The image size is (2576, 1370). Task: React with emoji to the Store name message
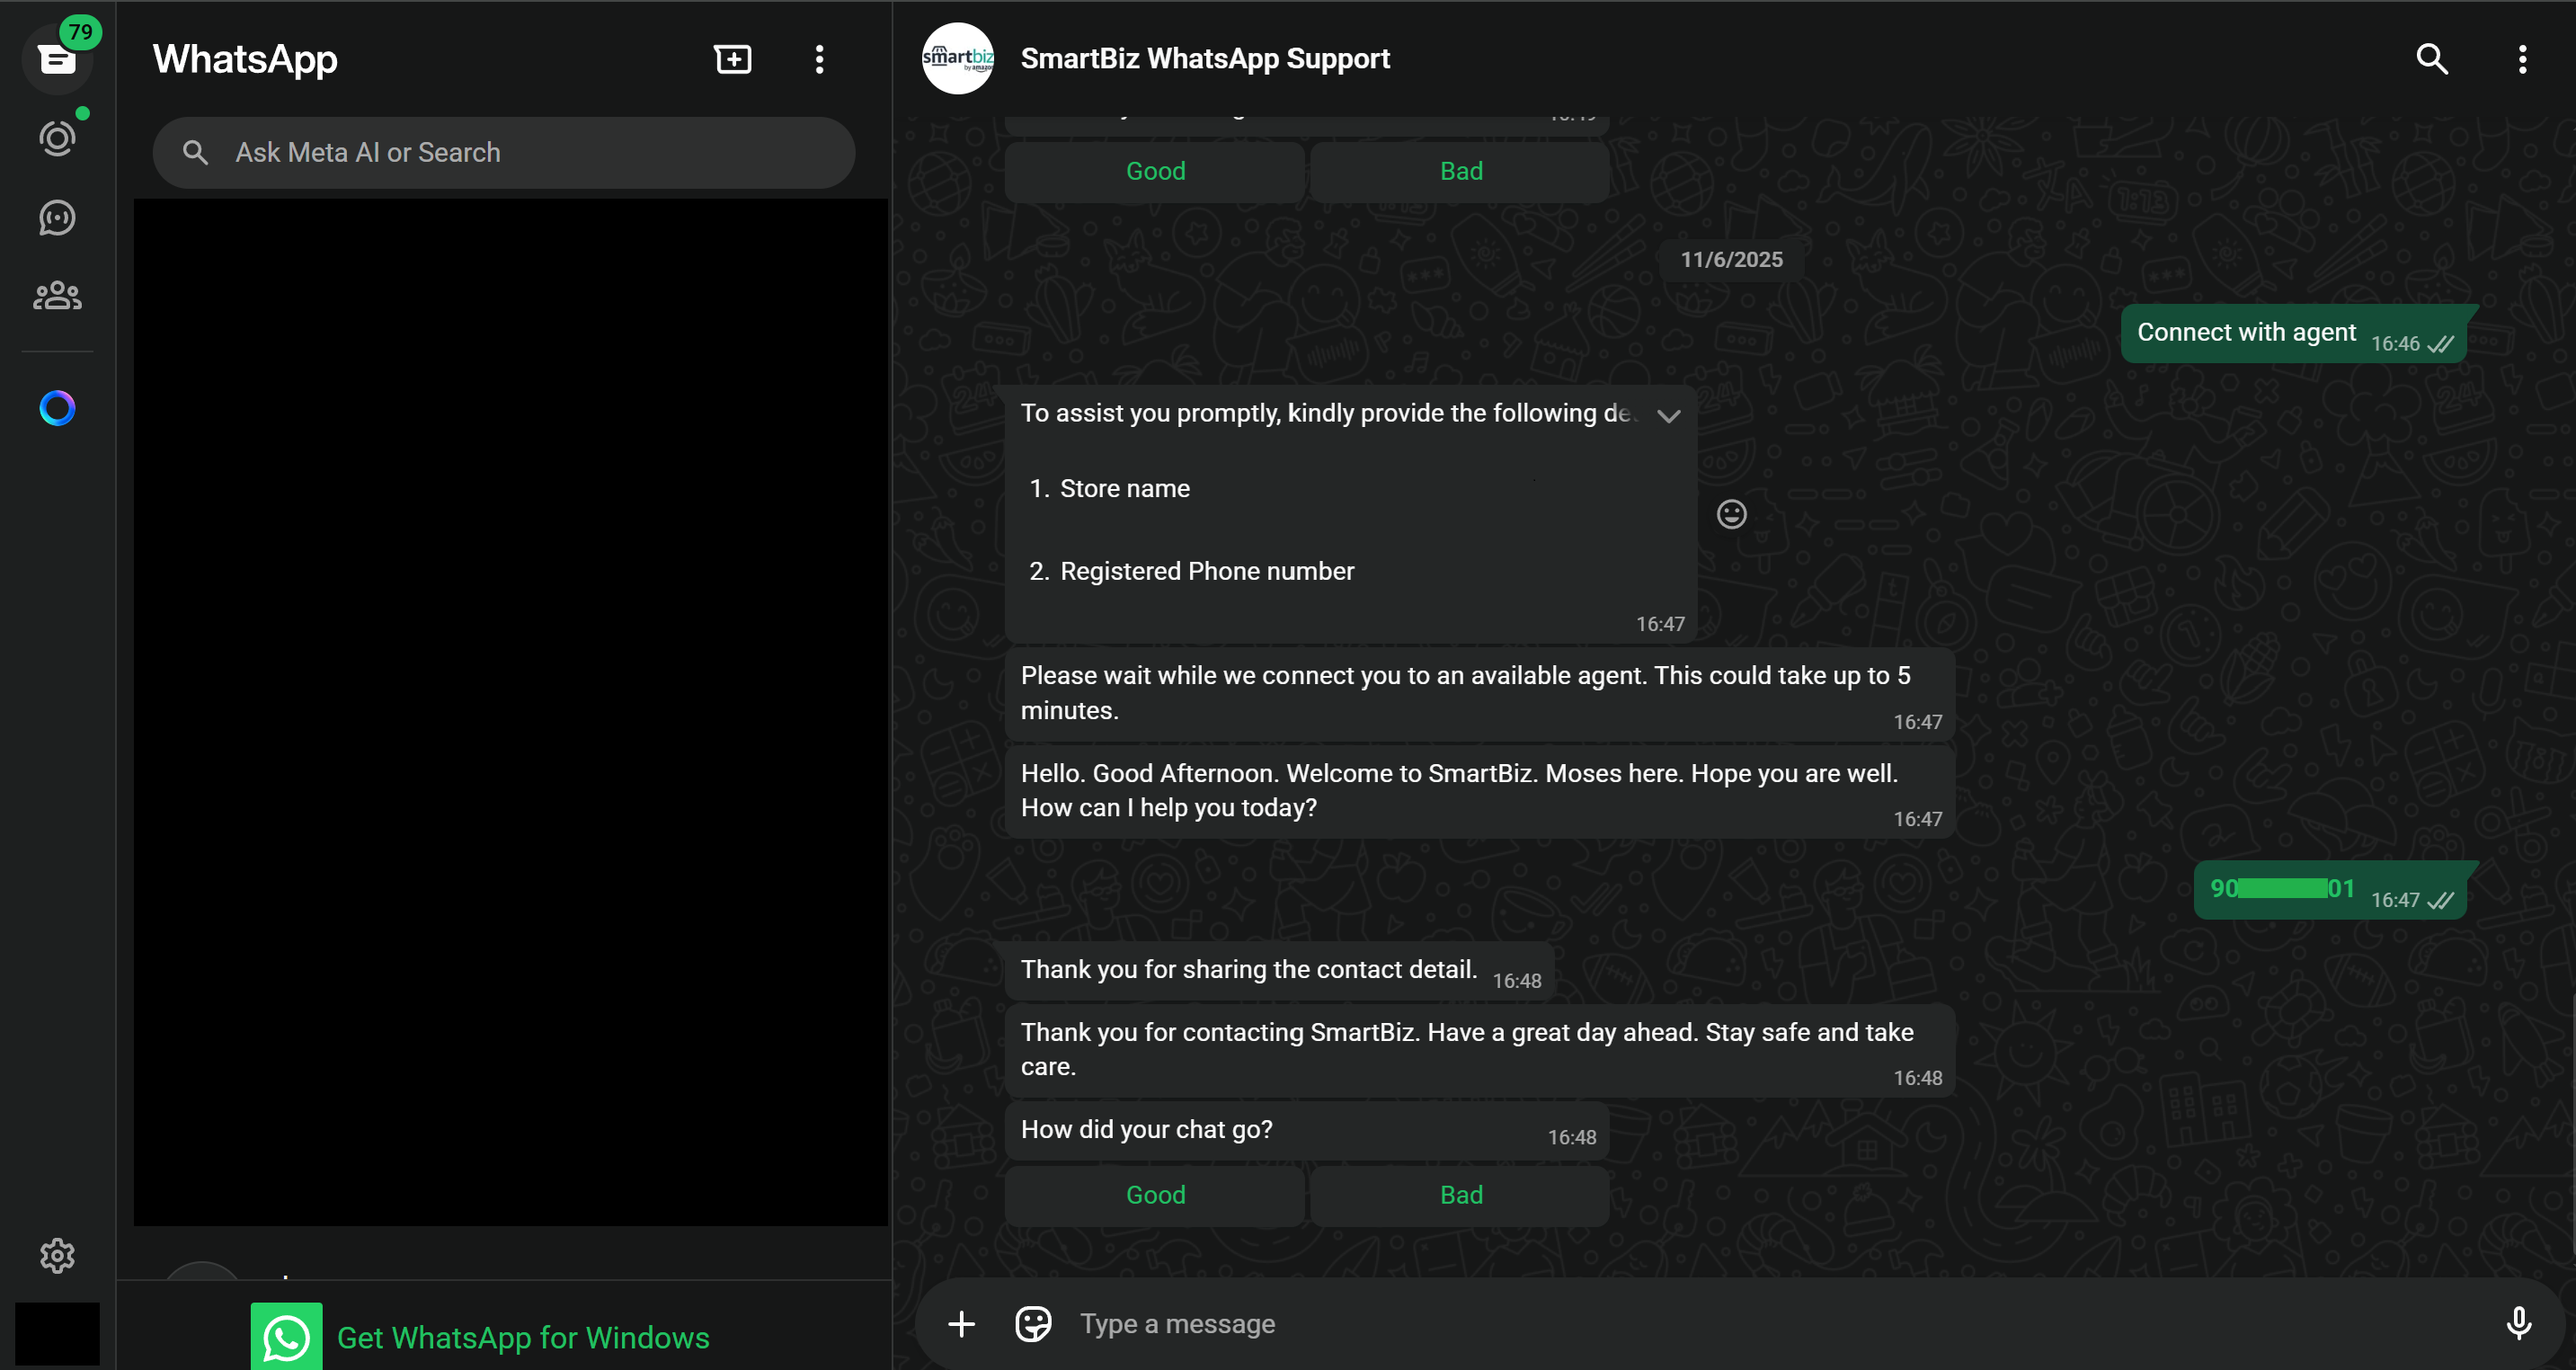[x=1731, y=514]
